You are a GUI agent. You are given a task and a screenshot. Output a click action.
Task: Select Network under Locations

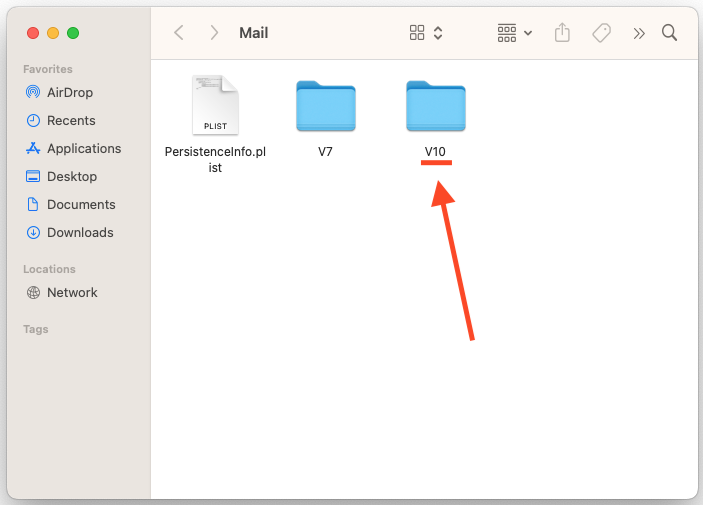point(72,292)
